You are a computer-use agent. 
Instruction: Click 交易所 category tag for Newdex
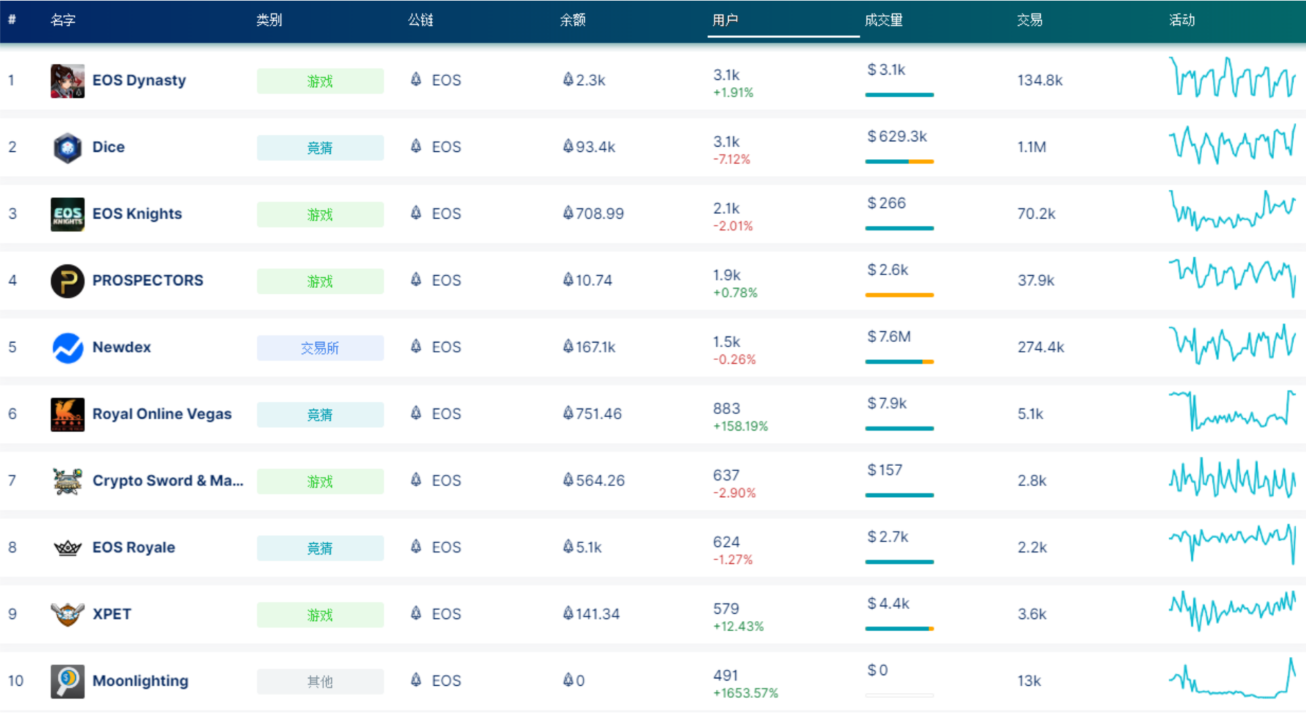320,348
